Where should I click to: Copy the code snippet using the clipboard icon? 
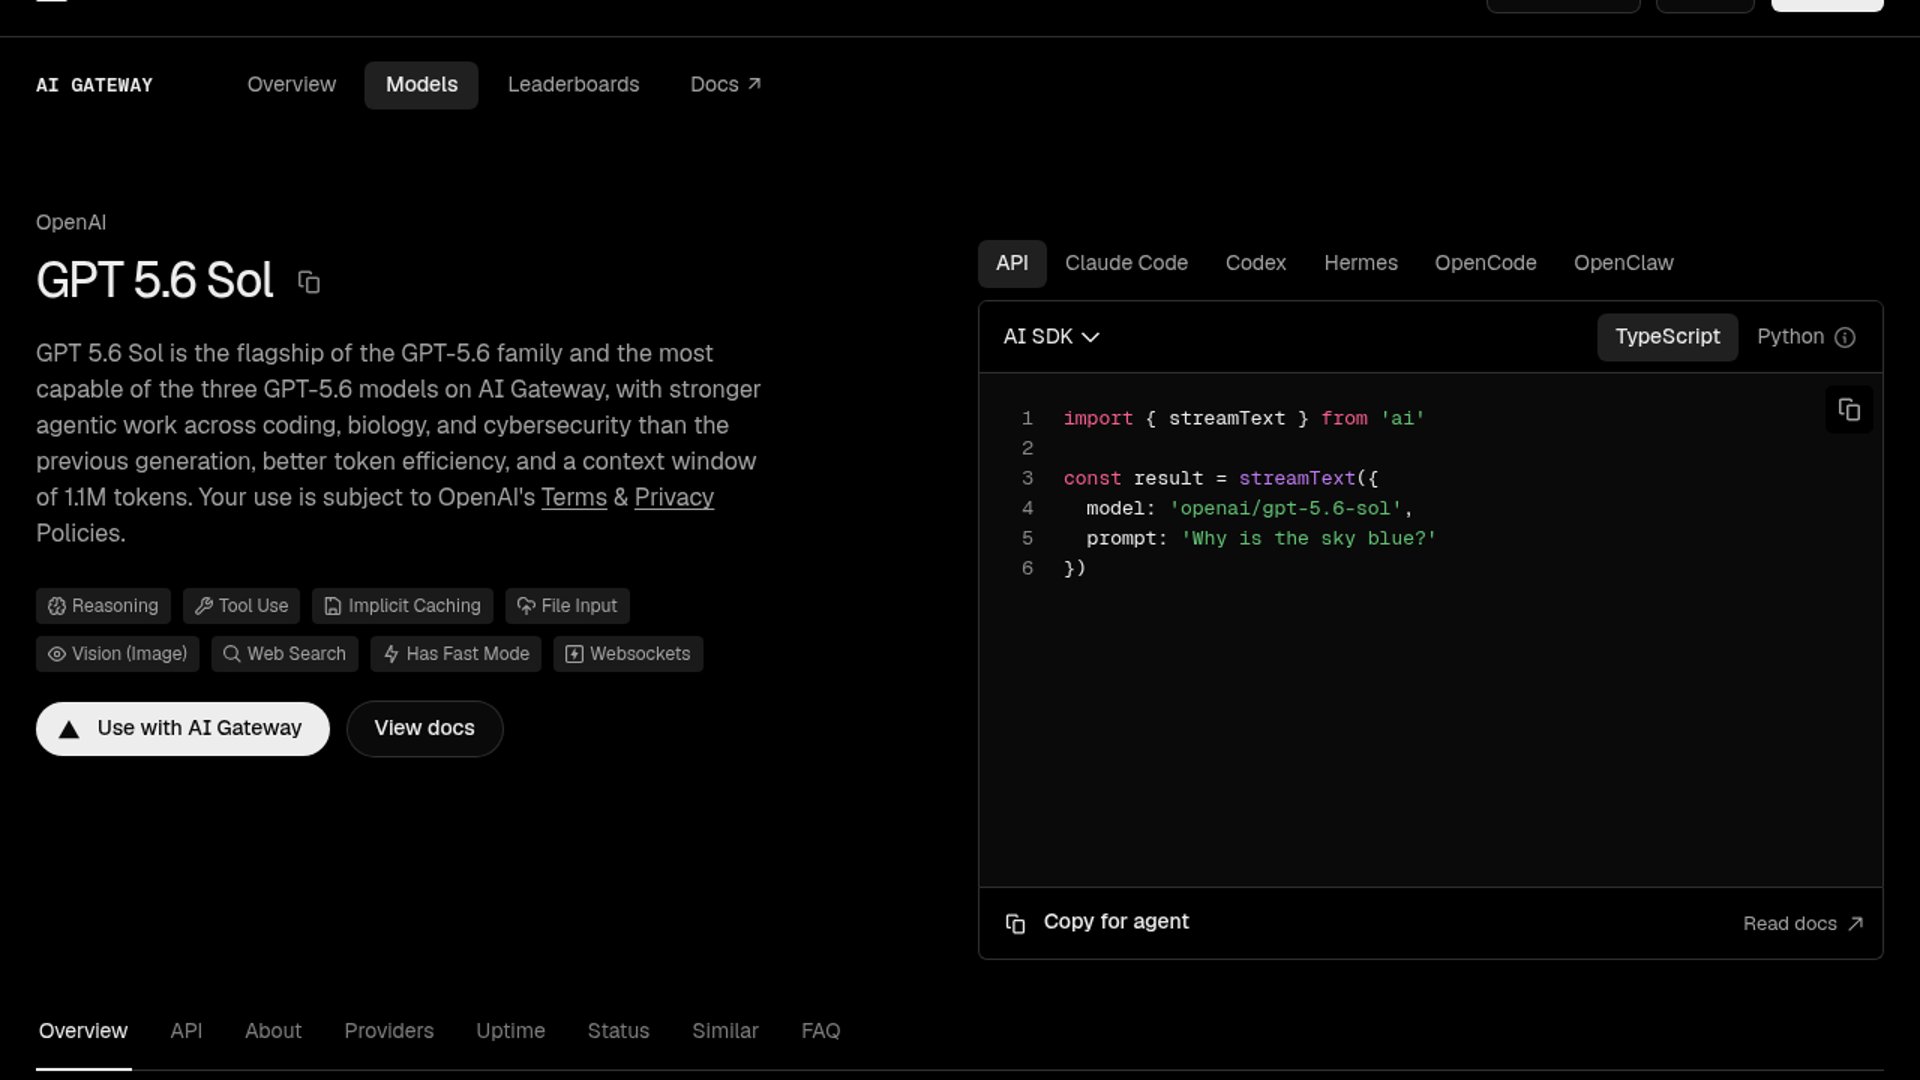(1849, 410)
